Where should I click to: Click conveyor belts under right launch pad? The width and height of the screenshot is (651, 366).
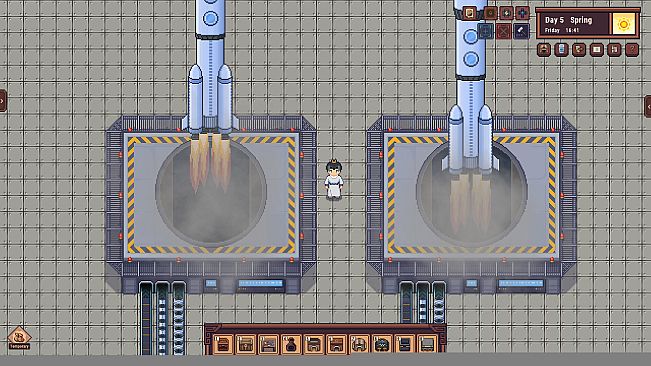(423, 302)
